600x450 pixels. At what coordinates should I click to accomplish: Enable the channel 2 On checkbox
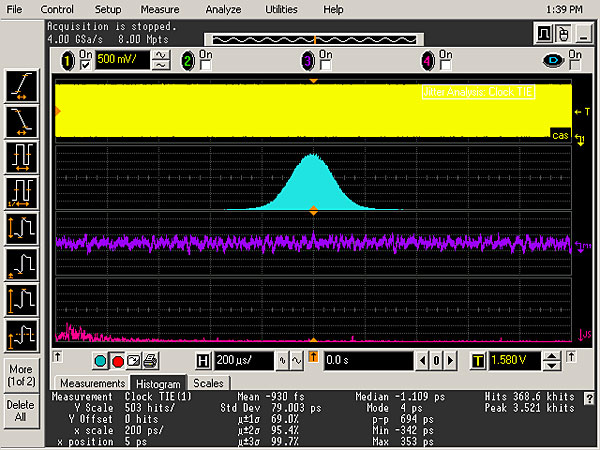206,66
